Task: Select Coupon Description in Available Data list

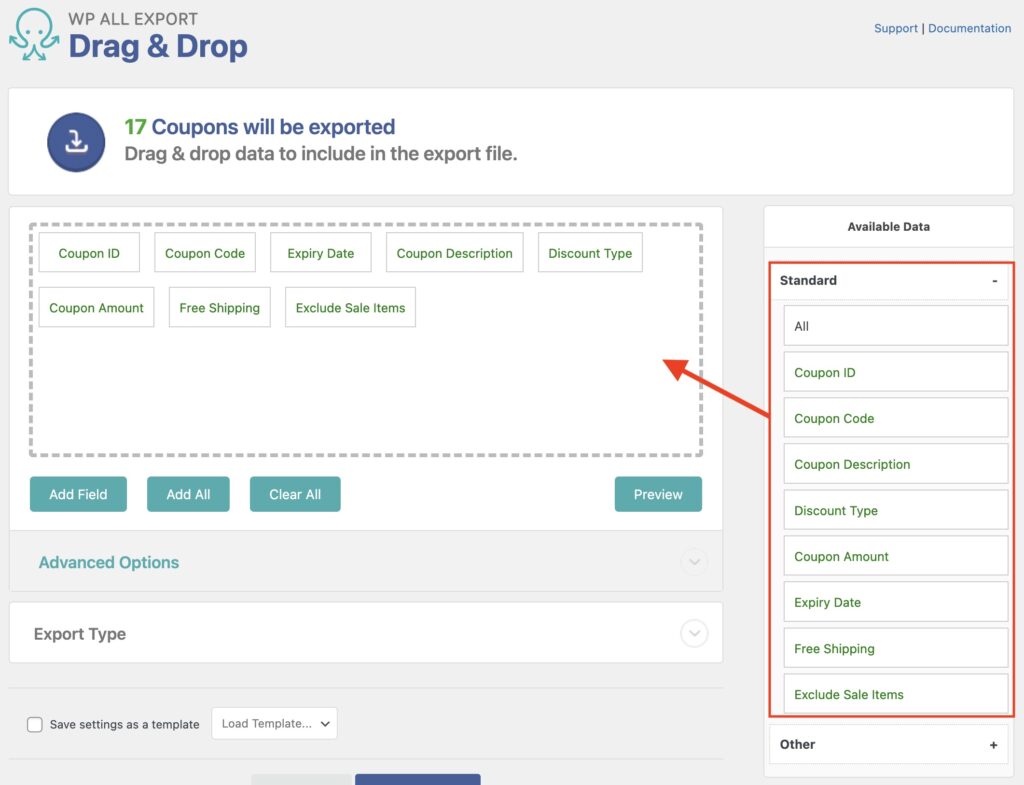Action: click(x=895, y=464)
